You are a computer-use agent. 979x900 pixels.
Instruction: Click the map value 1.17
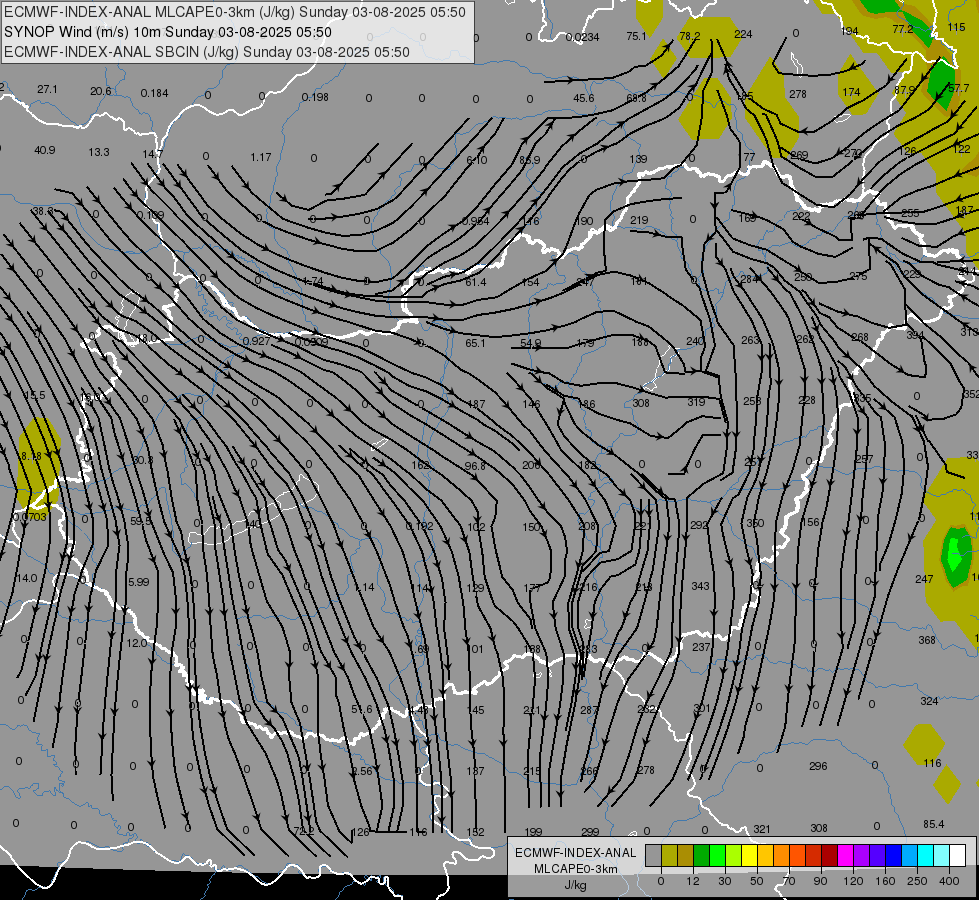tap(261, 157)
